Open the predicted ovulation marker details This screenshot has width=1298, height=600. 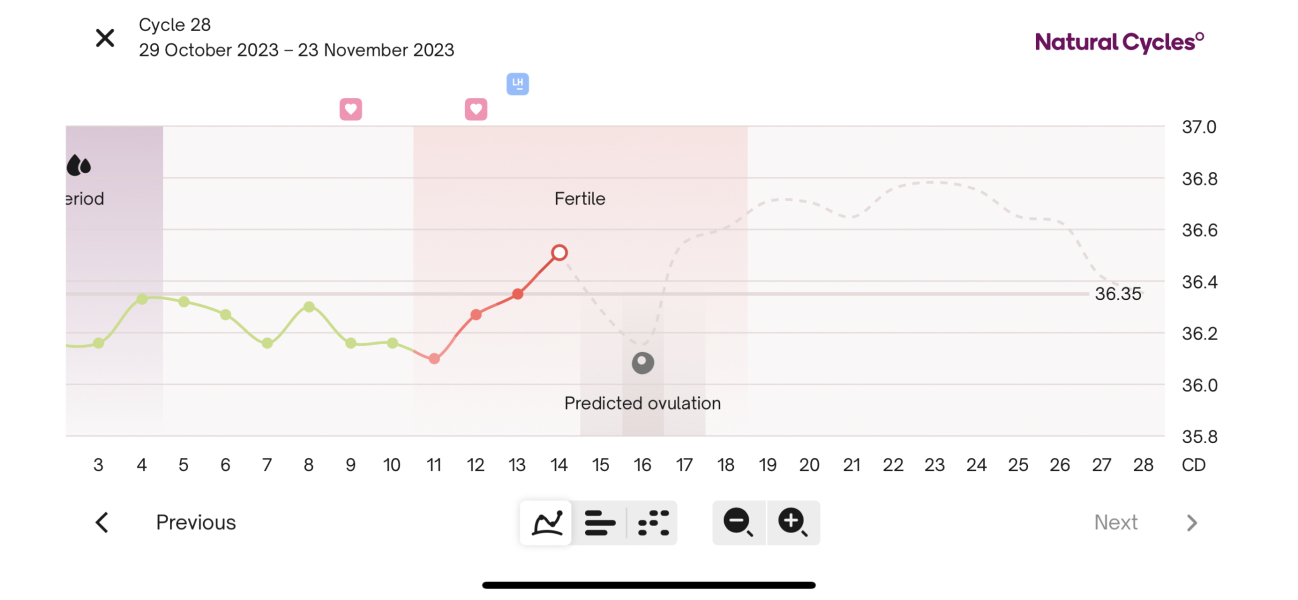pos(642,362)
